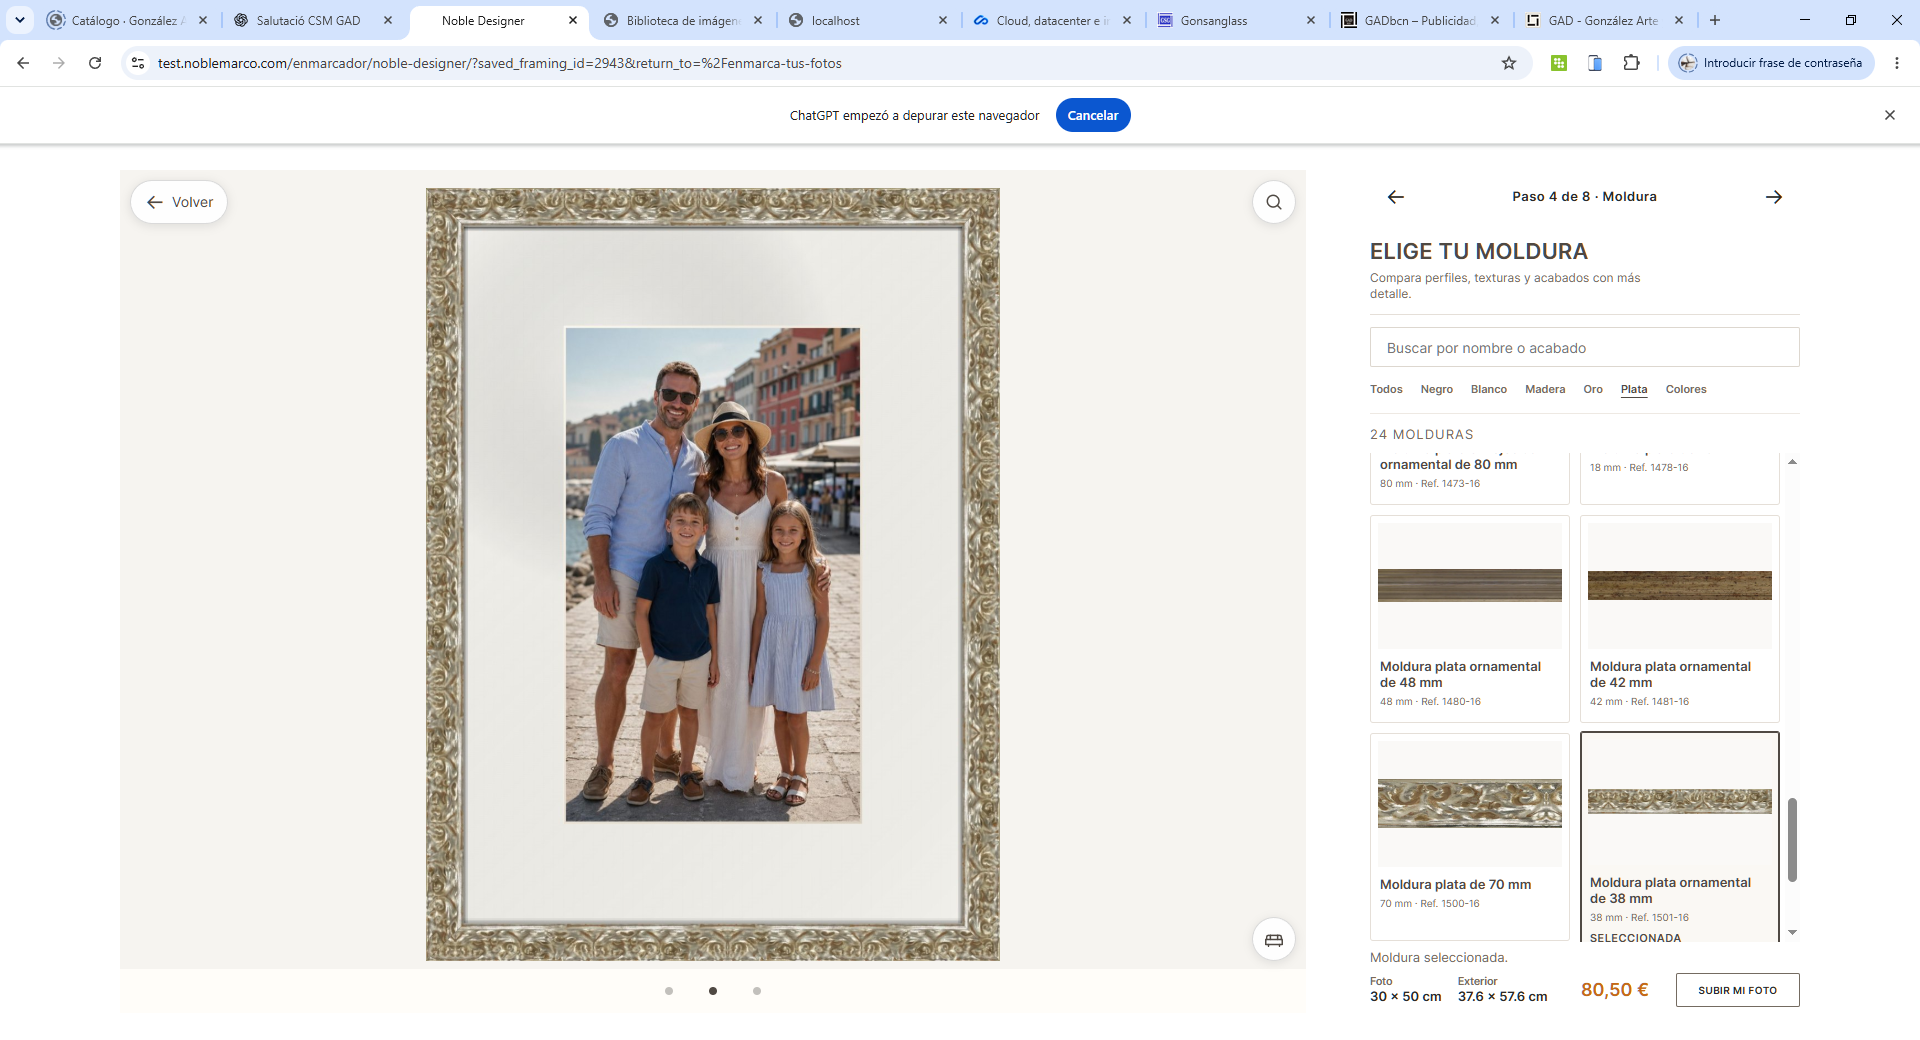Click the browser address bar URL
Viewport: 1920px width, 1040px height.
pyautogui.click(x=500, y=63)
